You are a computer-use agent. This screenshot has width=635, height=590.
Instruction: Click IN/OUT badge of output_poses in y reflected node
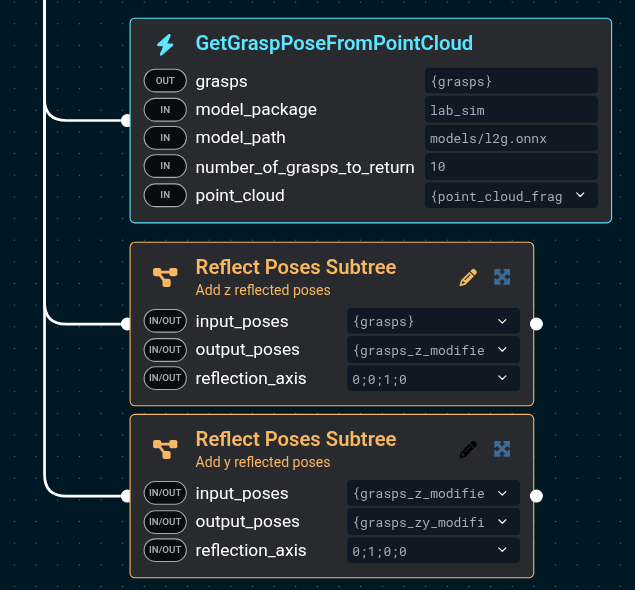[x=165, y=522]
